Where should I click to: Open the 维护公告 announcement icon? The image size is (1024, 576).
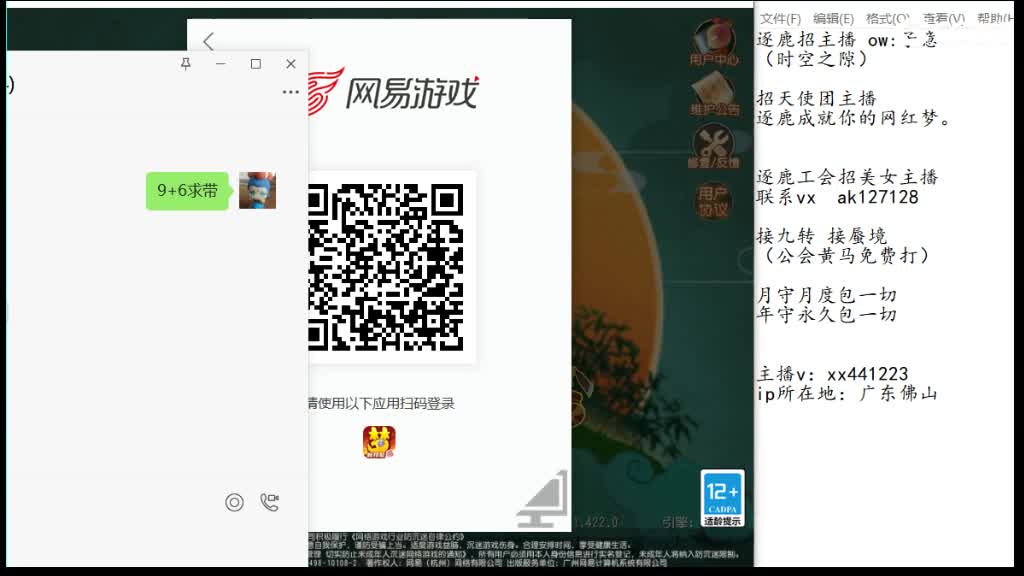tap(714, 93)
